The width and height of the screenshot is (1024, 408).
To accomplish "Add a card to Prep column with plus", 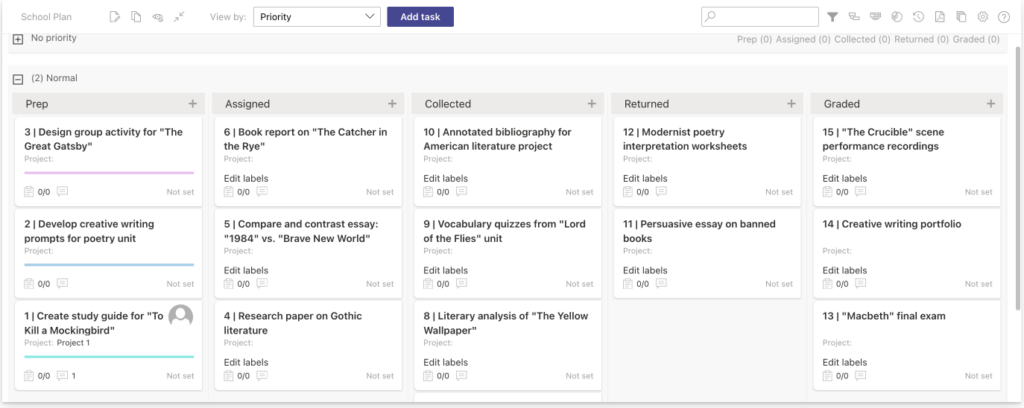I will [193, 103].
